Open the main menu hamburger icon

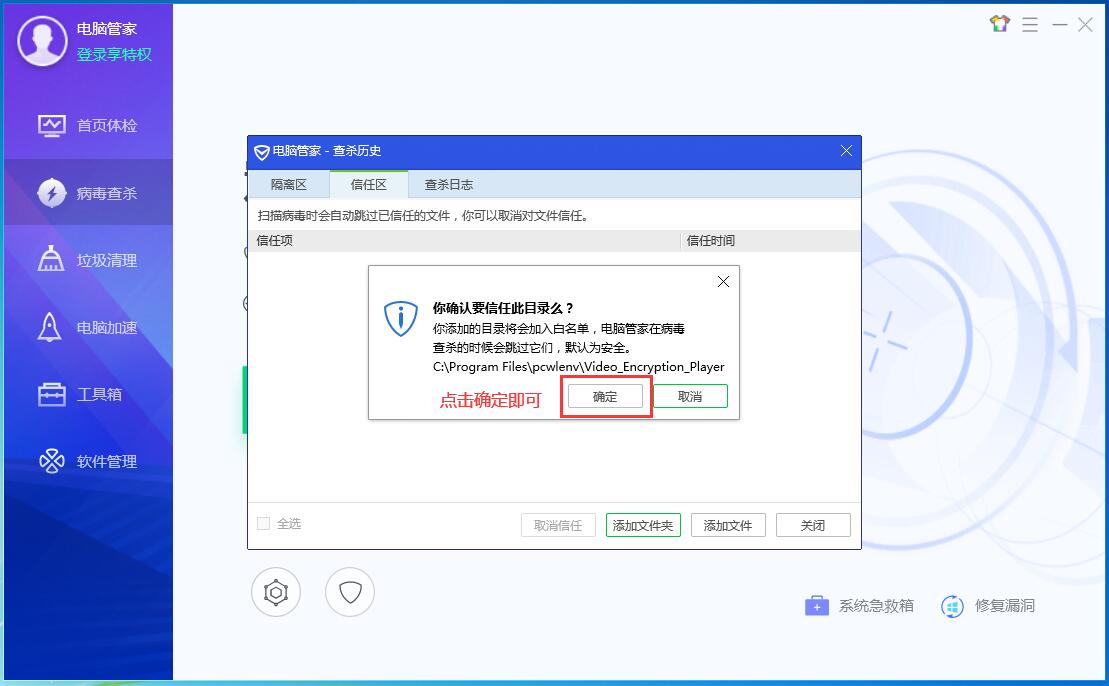click(1030, 25)
